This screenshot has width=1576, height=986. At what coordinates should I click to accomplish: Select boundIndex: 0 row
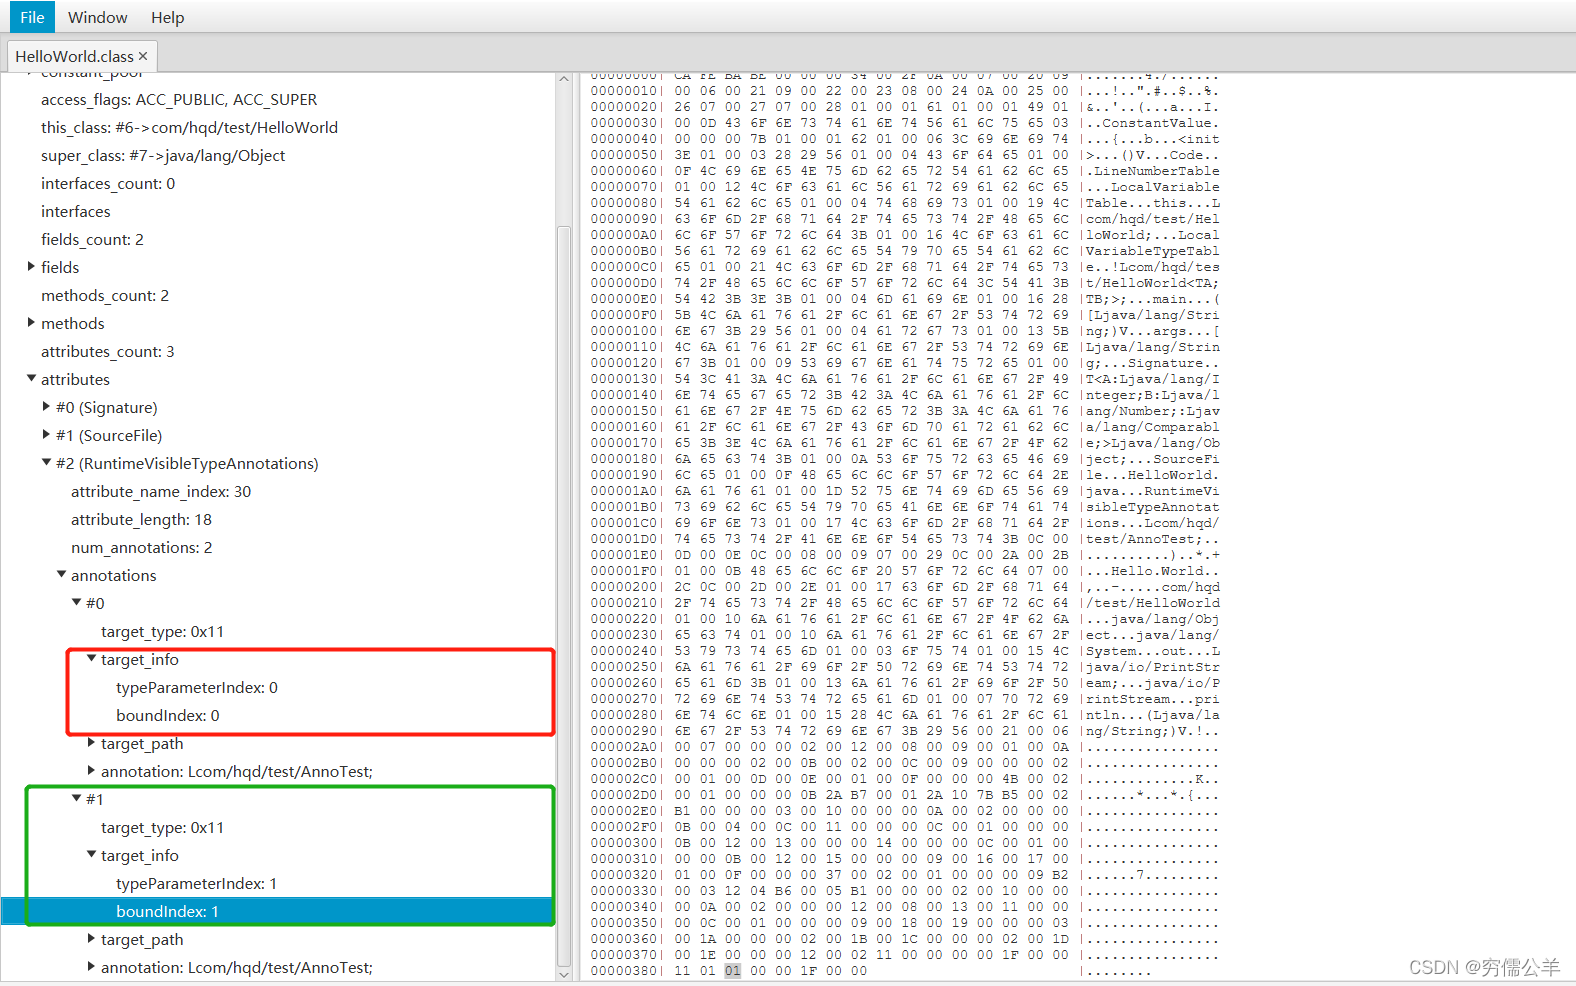tap(168, 715)
